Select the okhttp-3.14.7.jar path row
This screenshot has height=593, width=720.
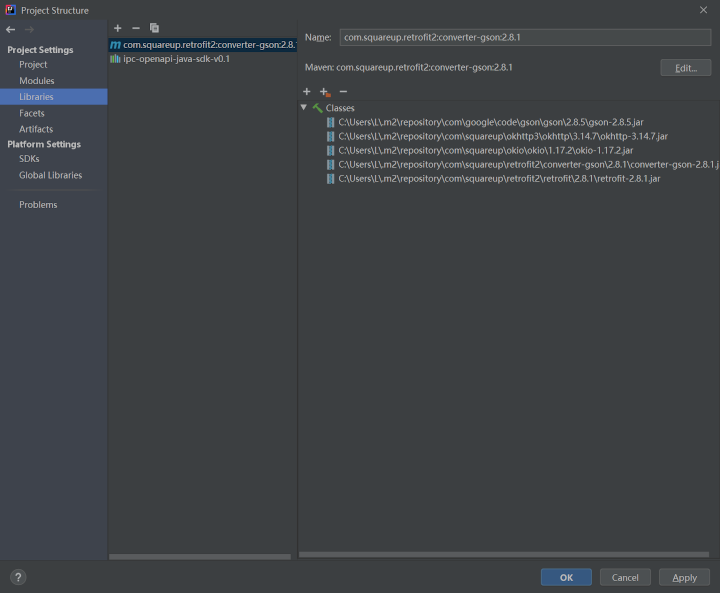(x=503, y=136)
